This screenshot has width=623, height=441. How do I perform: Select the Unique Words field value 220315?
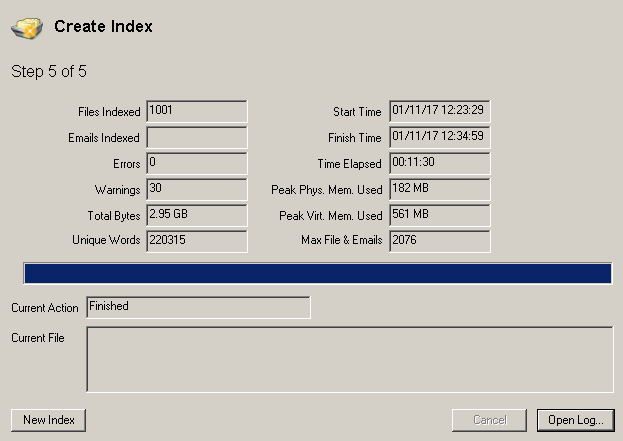click(x=196, y=241)
